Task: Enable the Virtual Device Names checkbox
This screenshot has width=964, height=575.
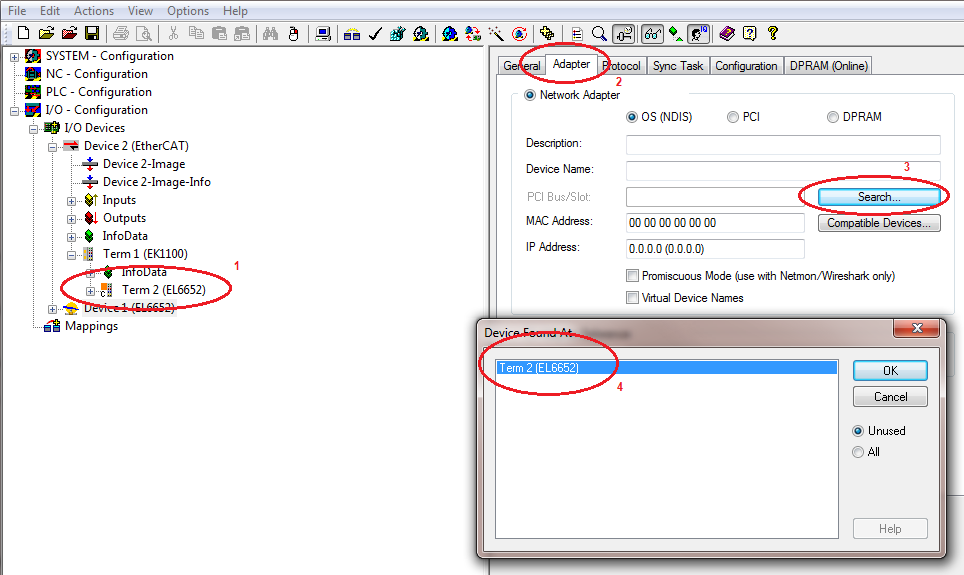Action: click(x=632, y=298)
